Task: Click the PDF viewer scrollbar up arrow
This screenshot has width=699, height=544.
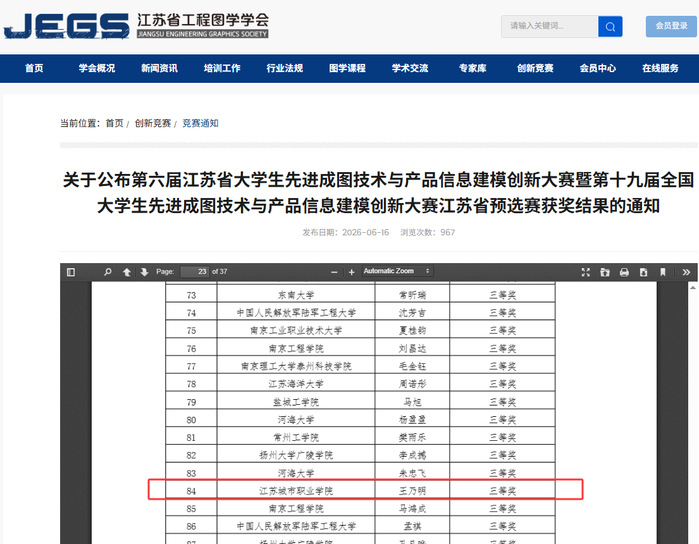Action: 693,288
